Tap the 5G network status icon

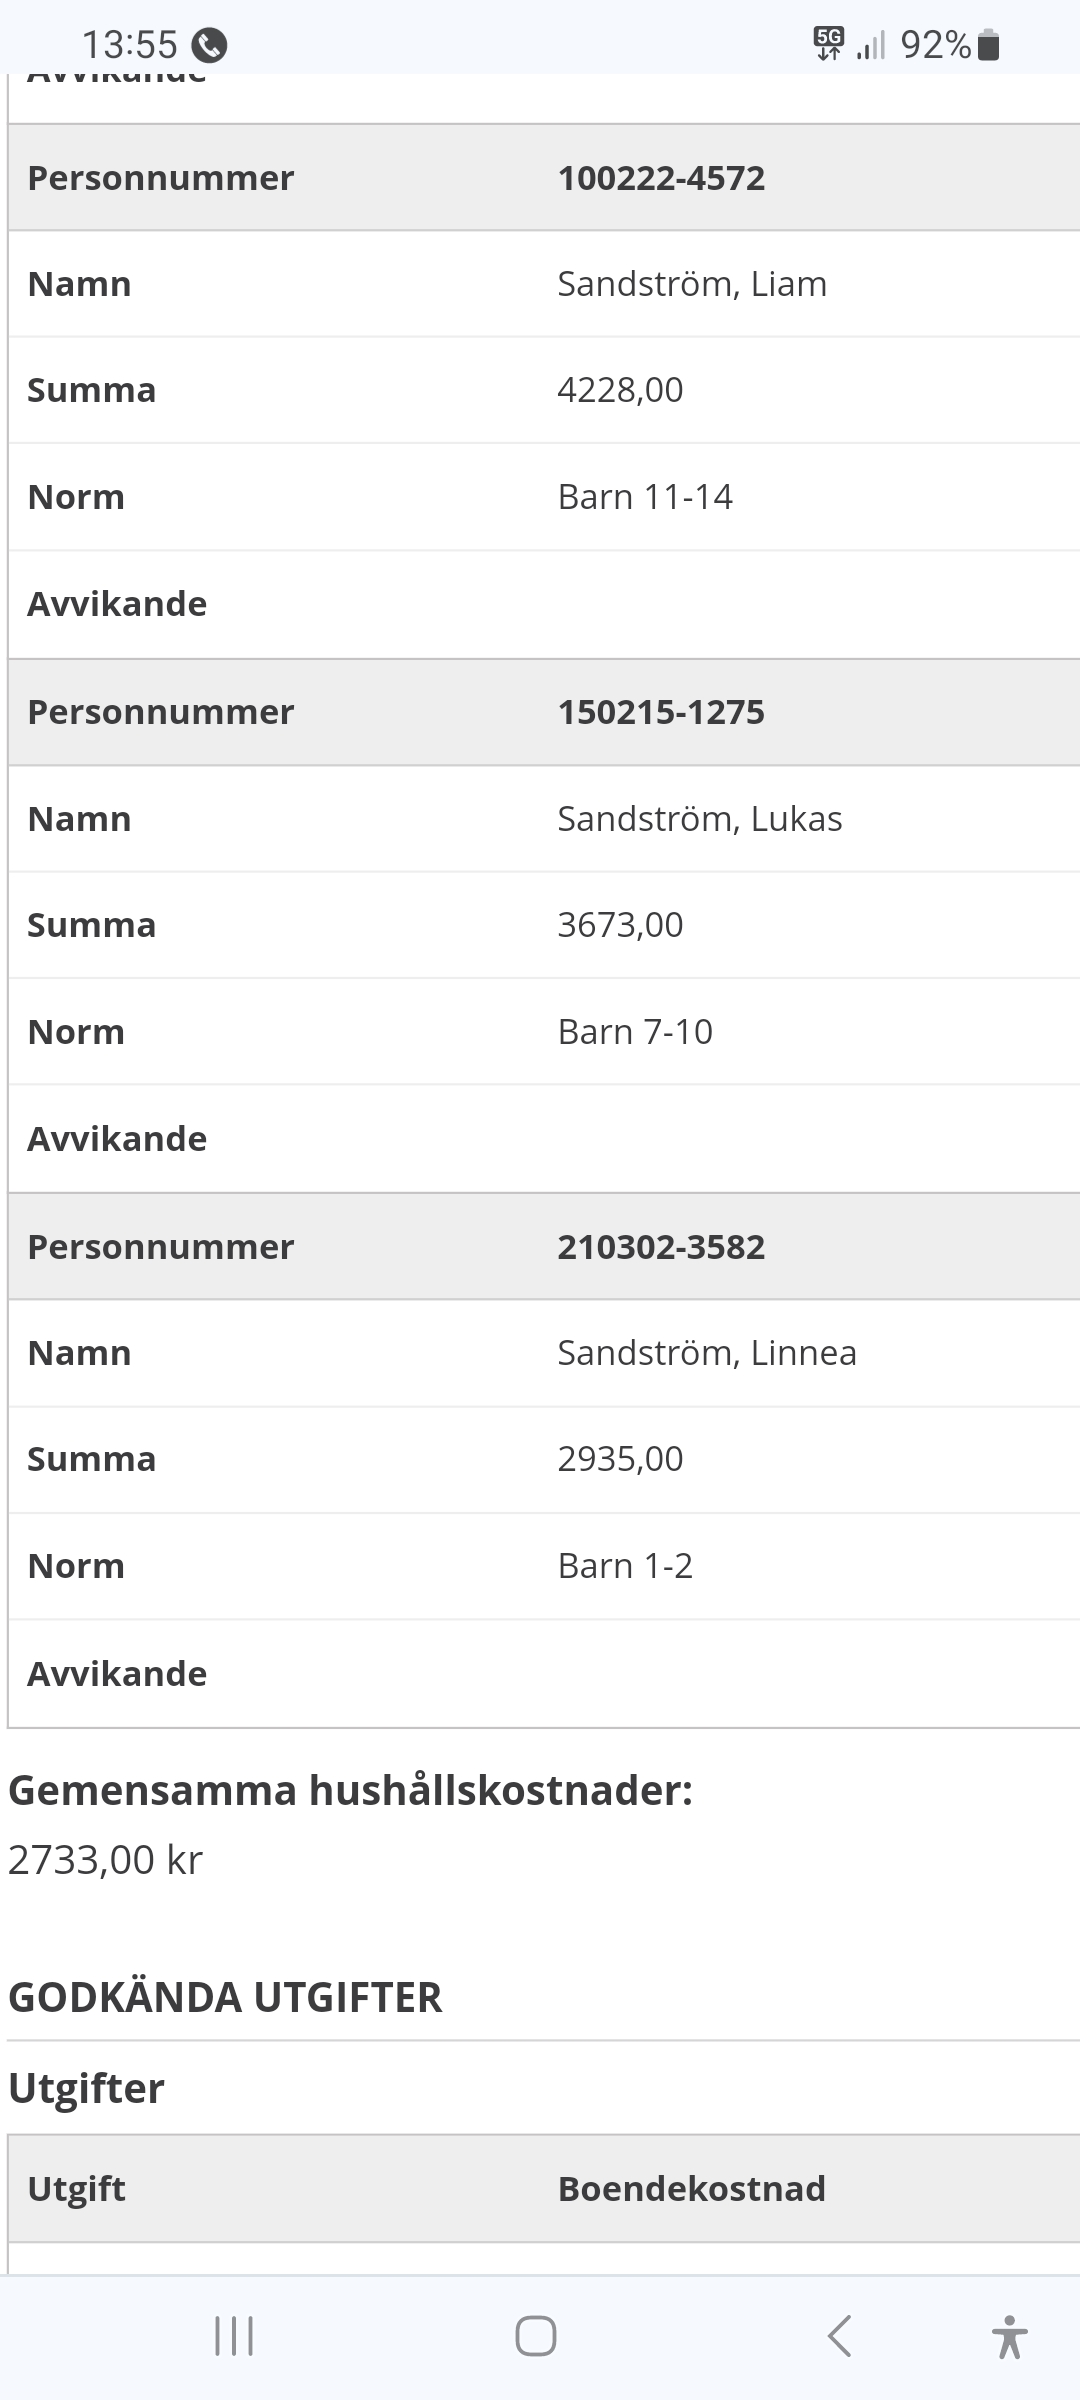[829, 44]
